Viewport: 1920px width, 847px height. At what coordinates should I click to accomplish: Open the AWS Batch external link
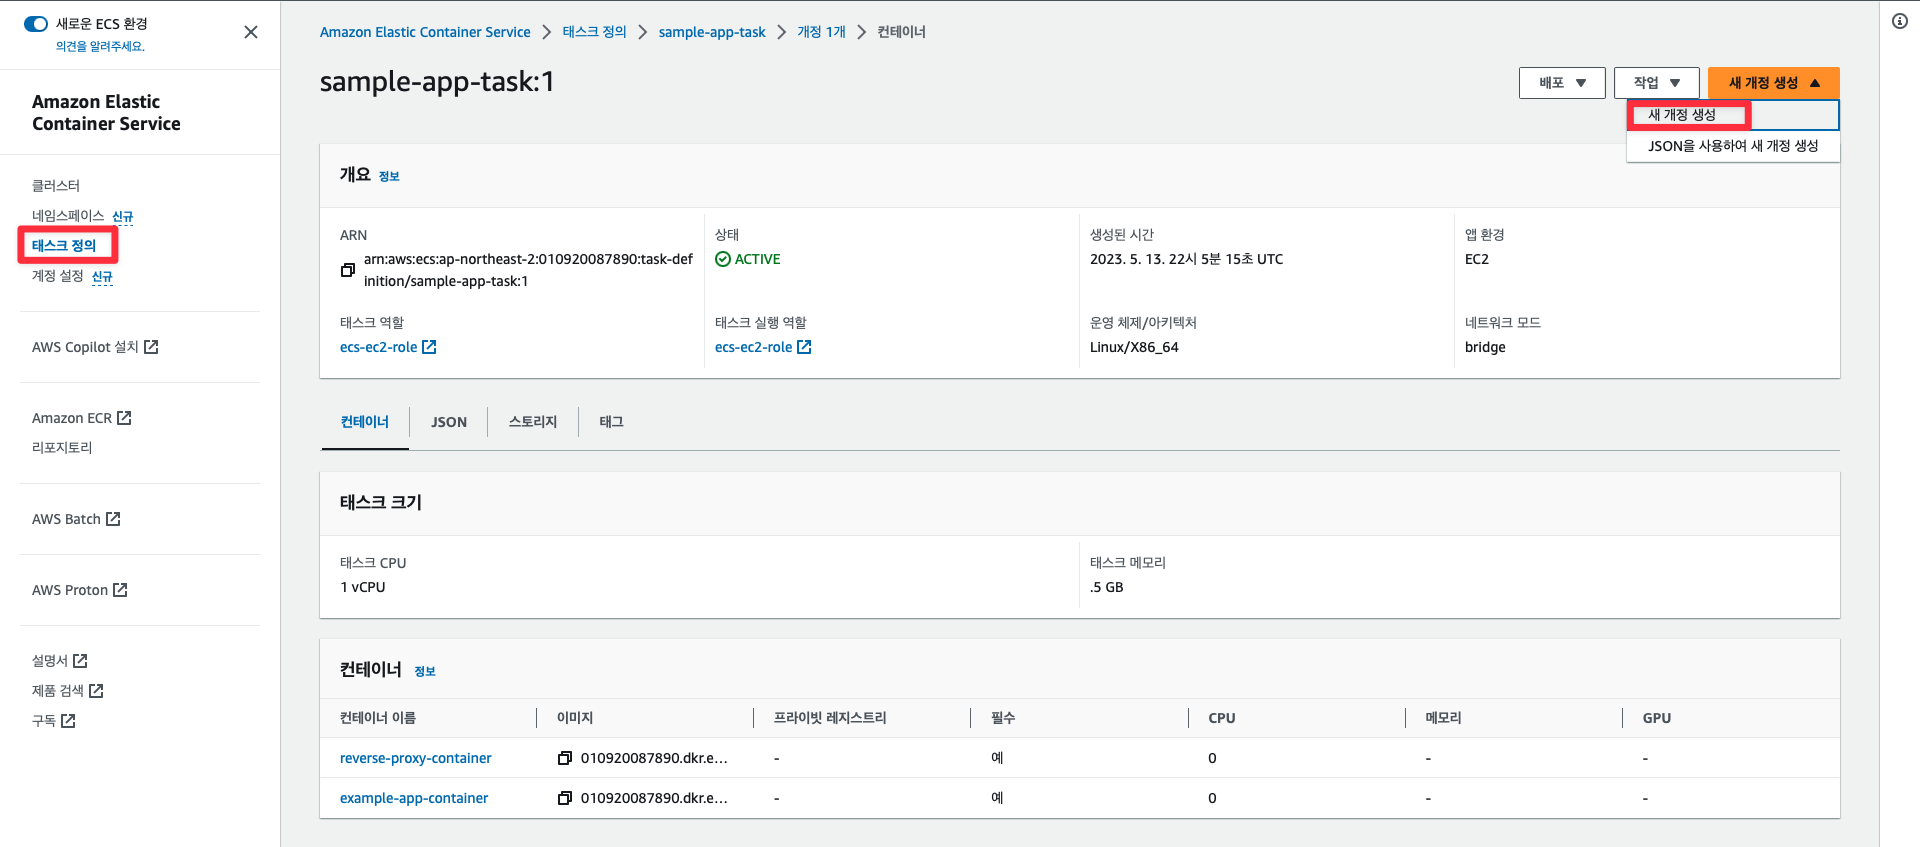point(76,519)
